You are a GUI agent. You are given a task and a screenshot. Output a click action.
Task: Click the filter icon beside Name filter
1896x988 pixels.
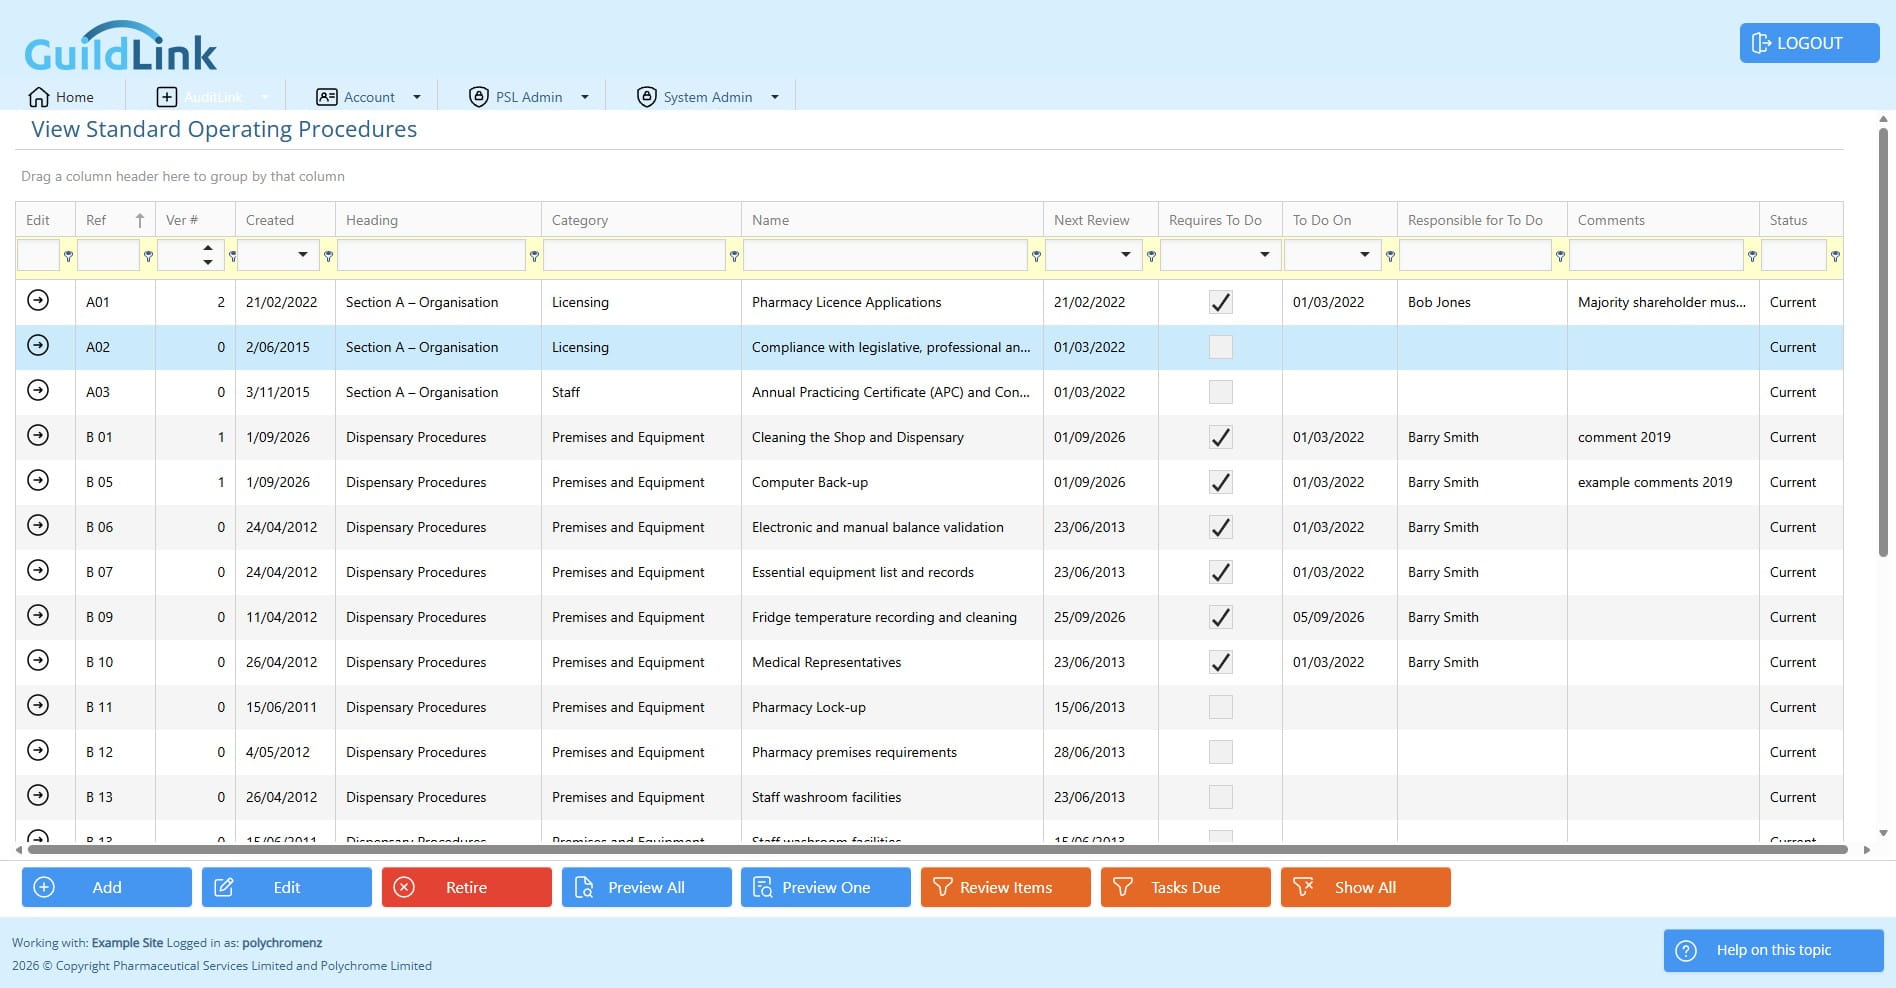(1036, 256)
